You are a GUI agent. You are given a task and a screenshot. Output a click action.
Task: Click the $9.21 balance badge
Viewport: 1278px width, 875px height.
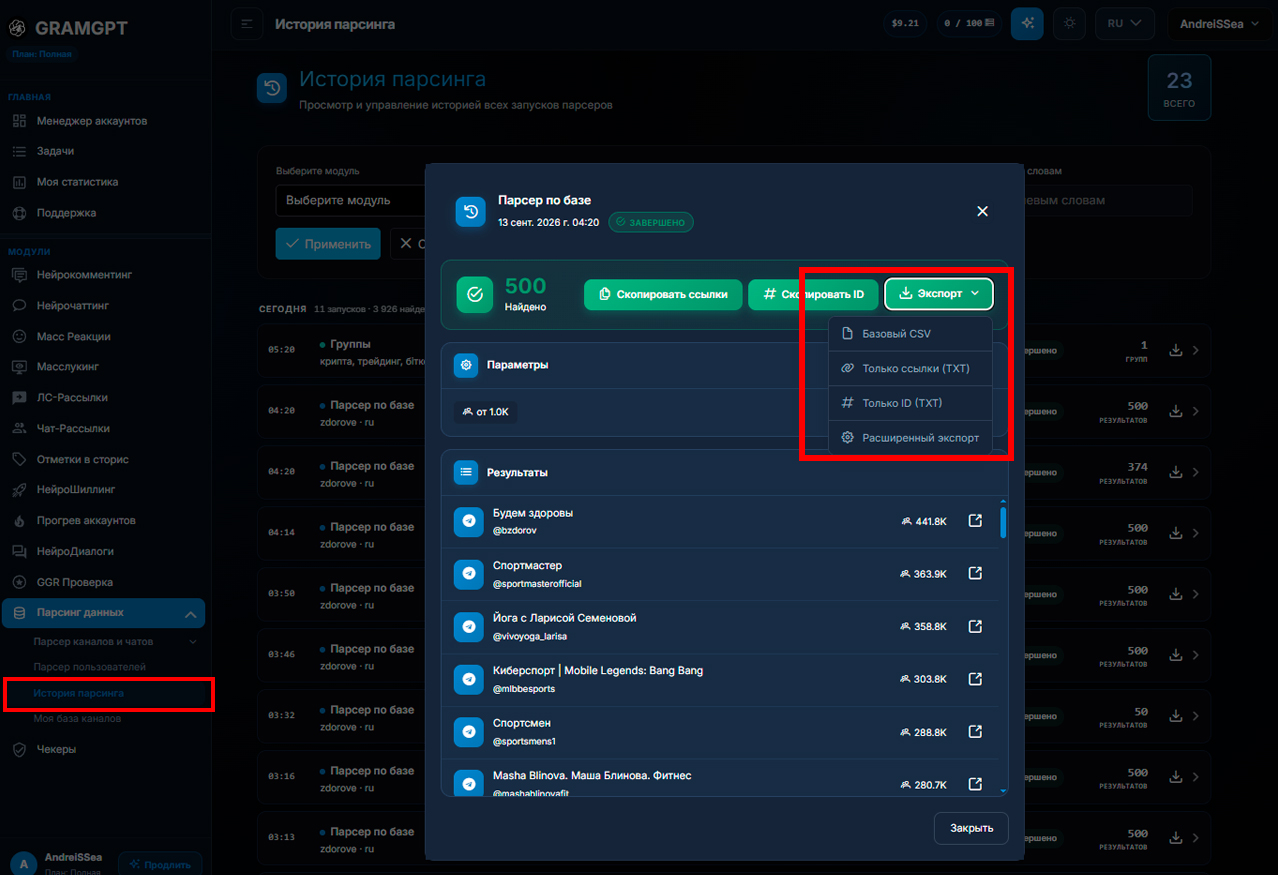pos(905,24)
